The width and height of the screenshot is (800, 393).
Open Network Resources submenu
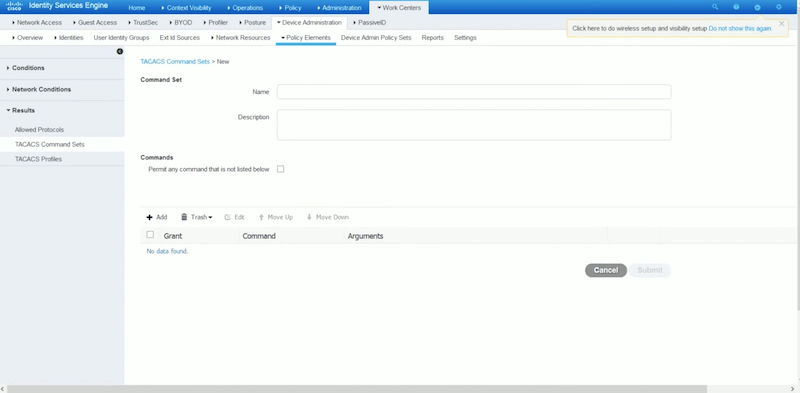click(240, 38)
